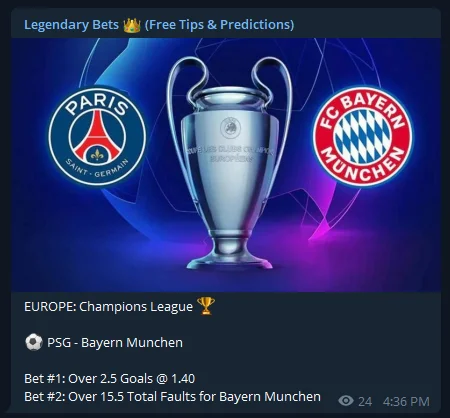Image resolution: width=450 pixels, height=418 pixels.
Task: Click the crown emoji in channel title
Action: point(132,25)
